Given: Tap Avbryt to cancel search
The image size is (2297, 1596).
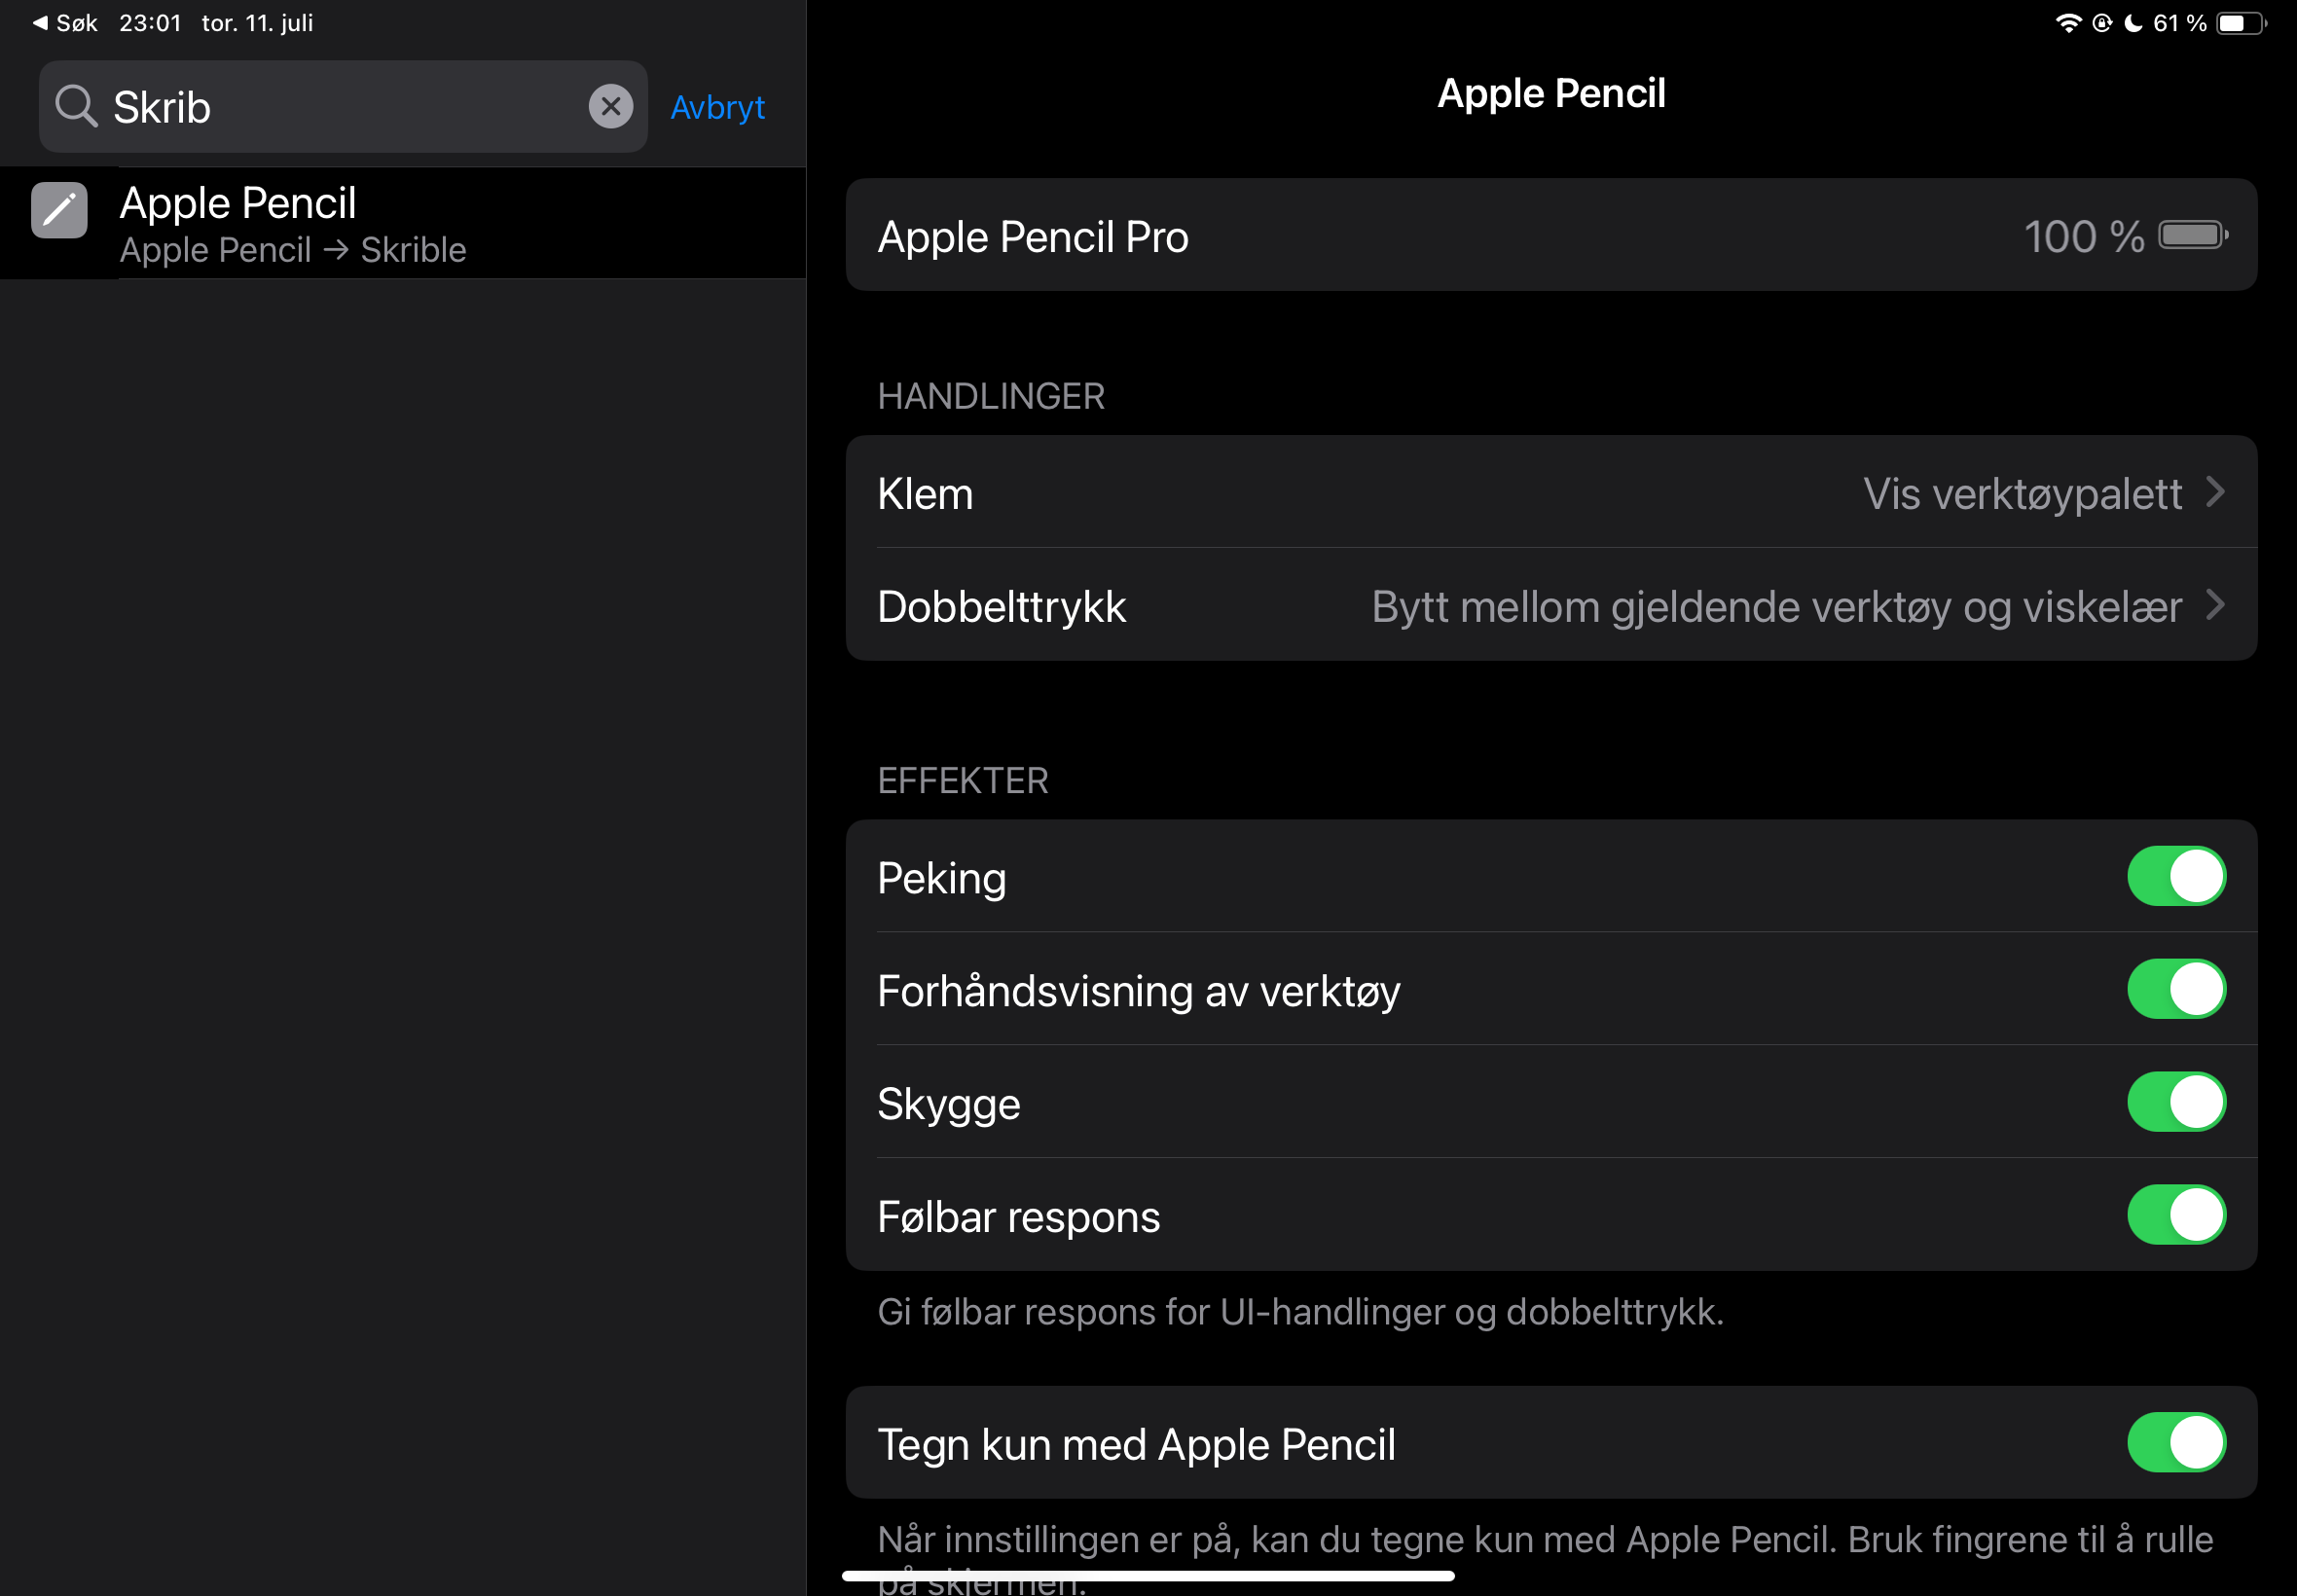Looking at the screenshot, I should (x=717, y=107).
